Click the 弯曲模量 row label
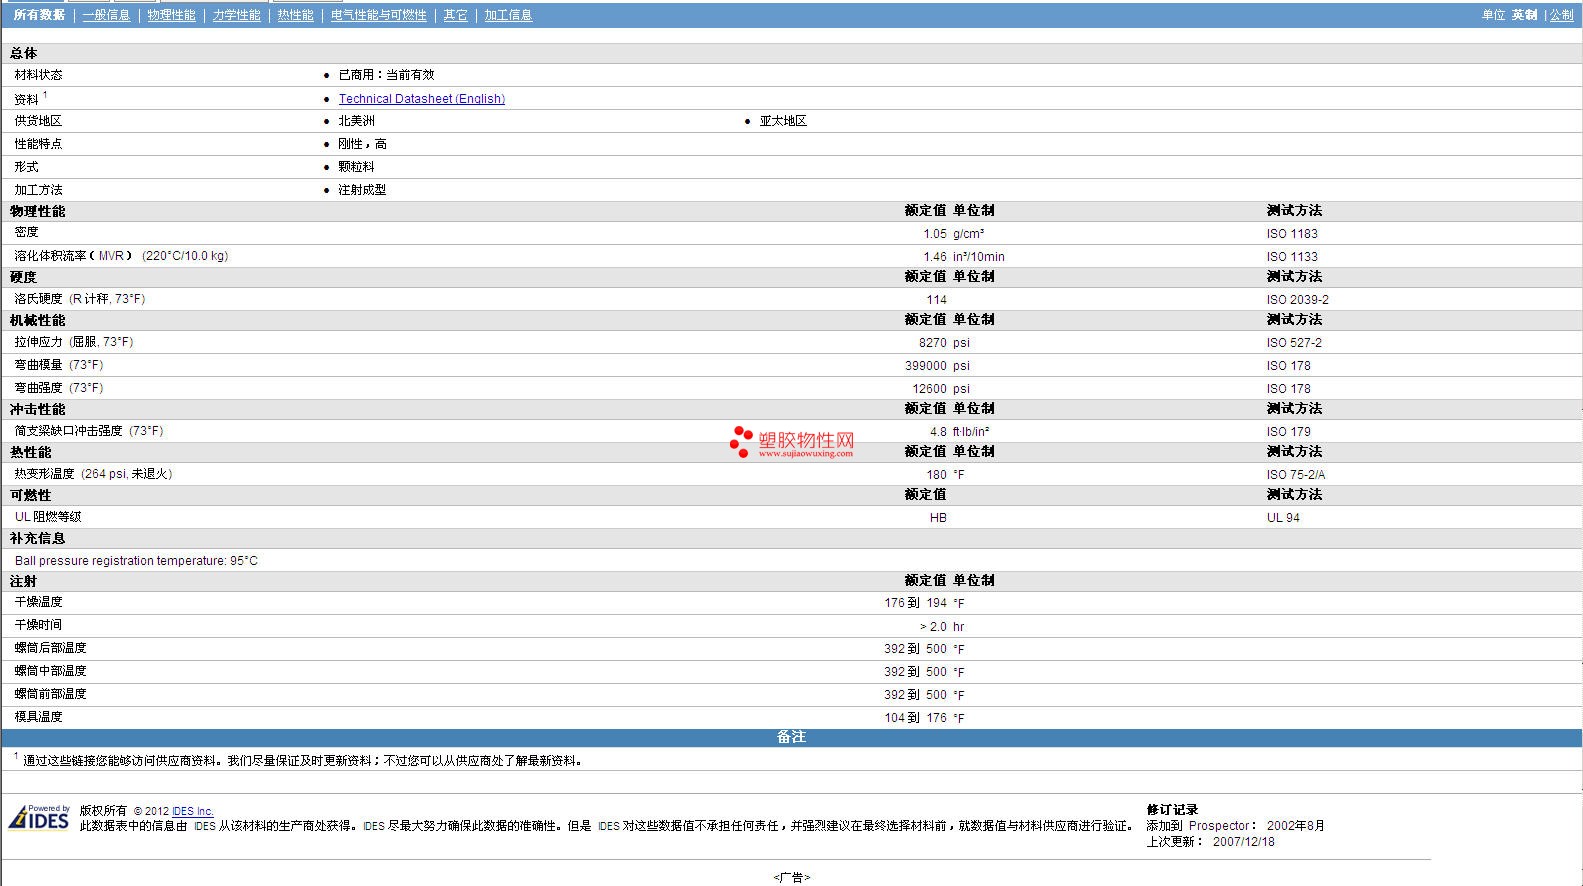 coord(58,365)
